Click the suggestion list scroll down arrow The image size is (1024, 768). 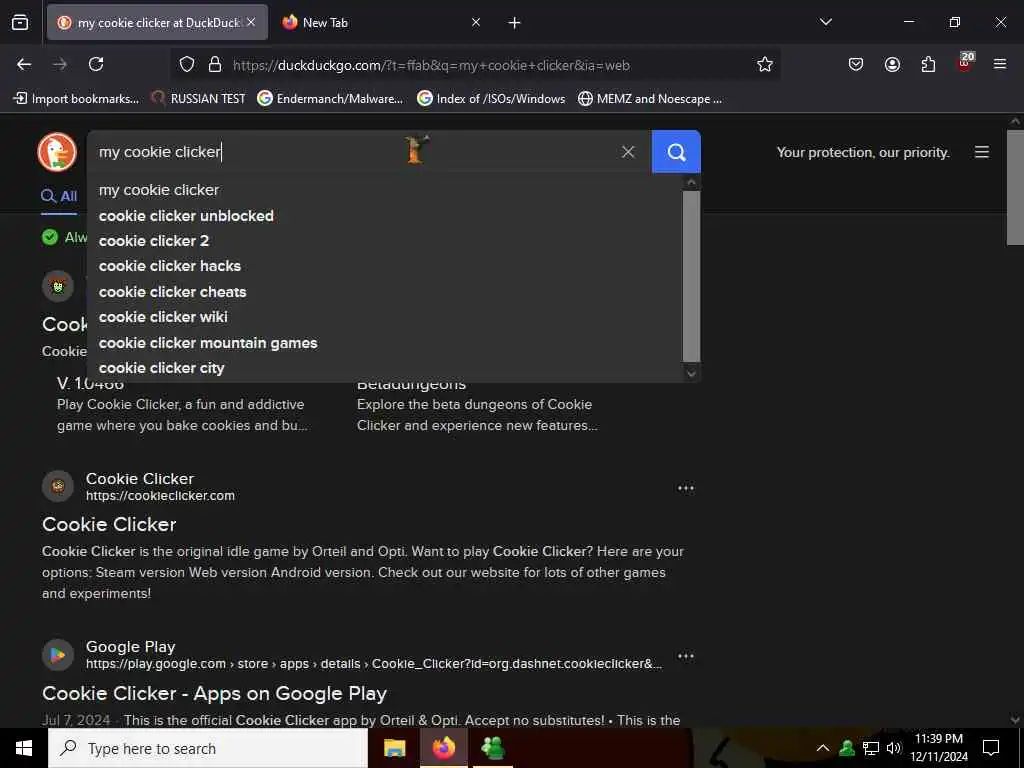coord(691,374)
